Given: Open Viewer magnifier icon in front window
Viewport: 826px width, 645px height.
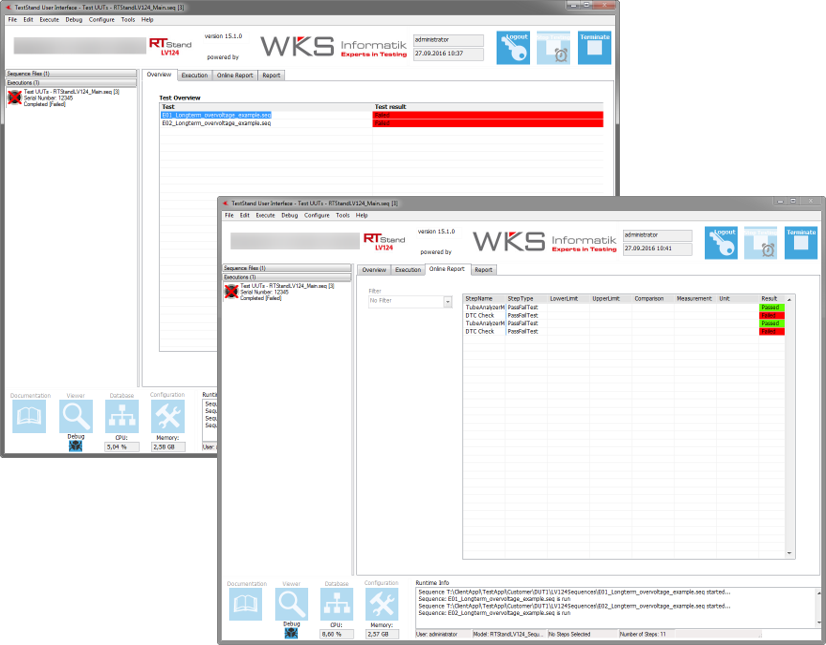Looking at the screenshot, I should 291,604.
